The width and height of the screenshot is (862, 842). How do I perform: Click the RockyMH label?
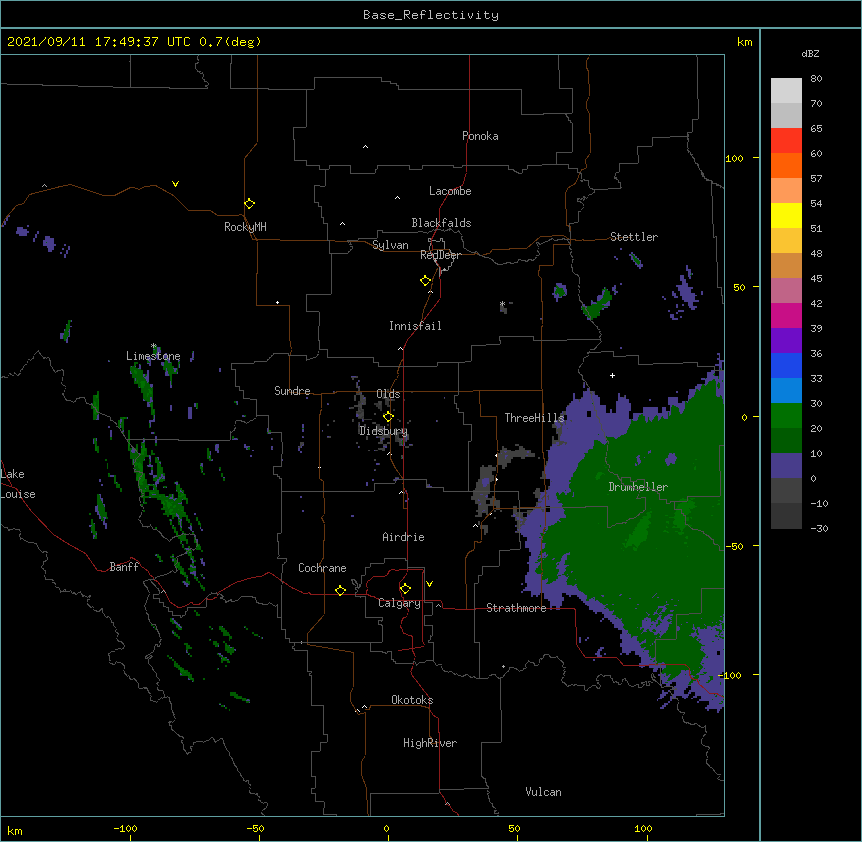245,227
